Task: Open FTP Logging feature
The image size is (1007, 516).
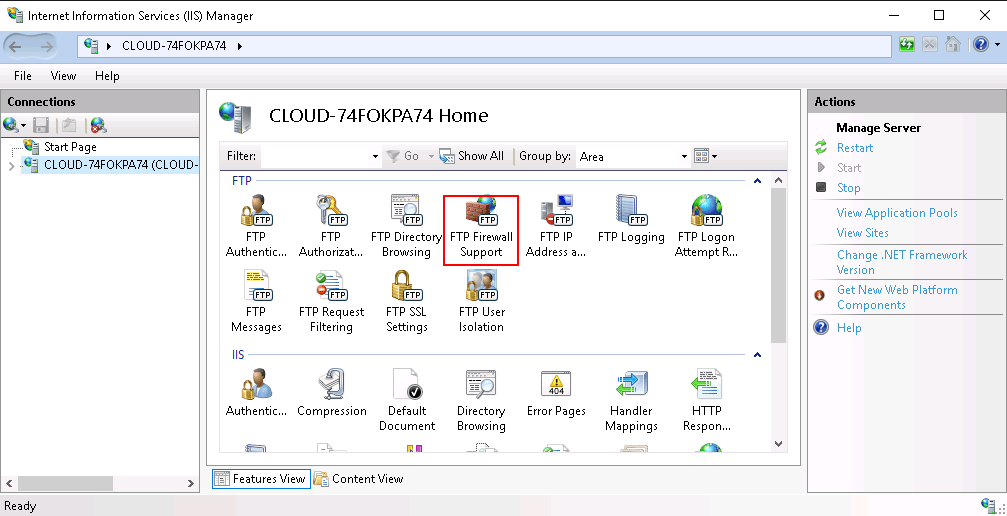Action: (631, 220)
